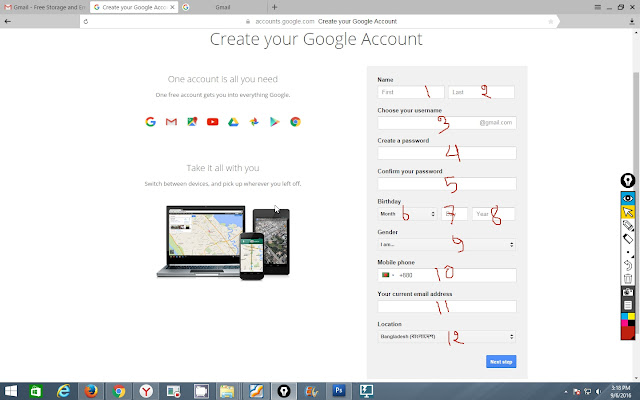This screenshot has width=640, height=400.
Task: Open the birthday Month dropdown
Action: (x=407, y=214)
